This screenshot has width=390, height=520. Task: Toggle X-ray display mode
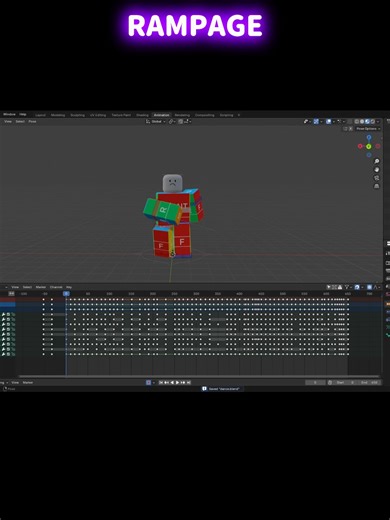[x=349, y=122]
